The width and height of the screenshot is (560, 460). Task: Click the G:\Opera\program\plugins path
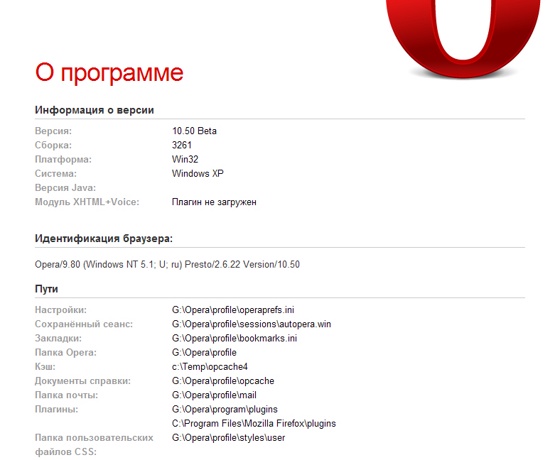coord(225,409)
